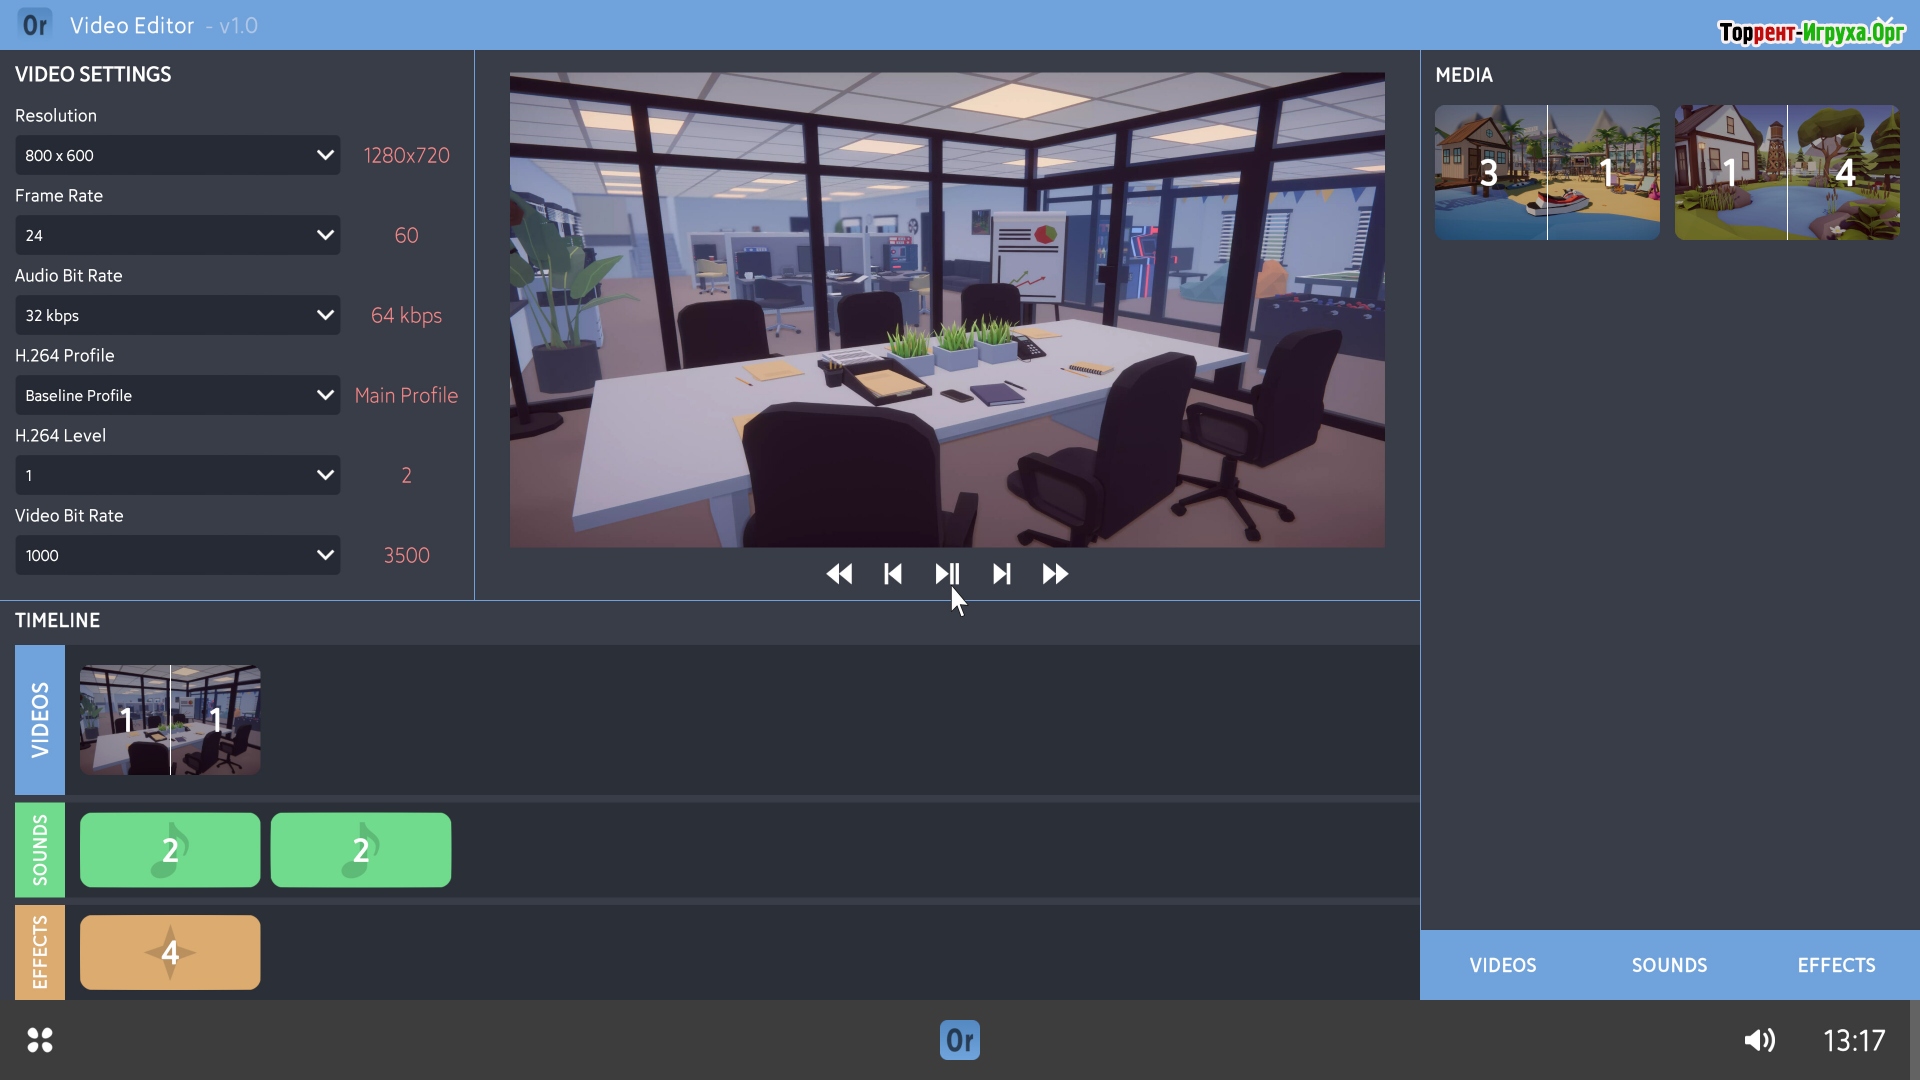Open the Resolution dropdown
Image resolution: width=1920 pixels, height=1080 pixels.
click(x=177, y=155)
